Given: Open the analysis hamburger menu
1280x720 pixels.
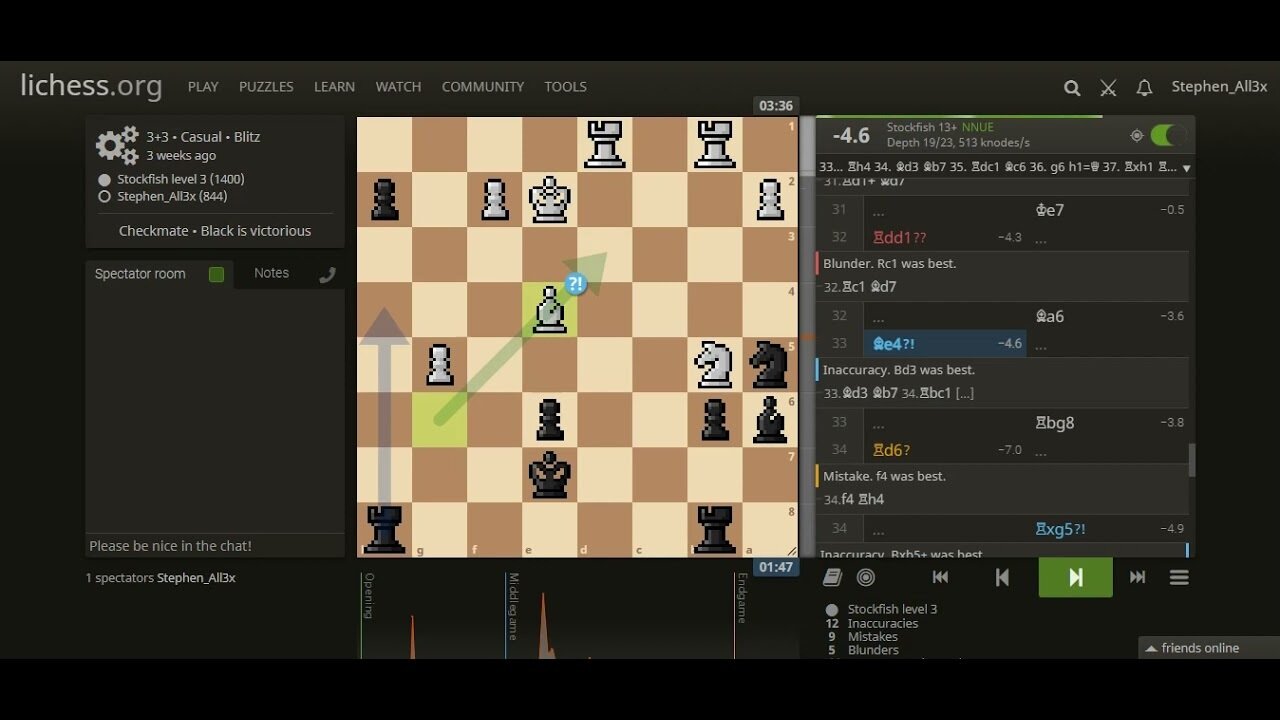Looking at the screenshot, I should click(x=1179, y=577).
